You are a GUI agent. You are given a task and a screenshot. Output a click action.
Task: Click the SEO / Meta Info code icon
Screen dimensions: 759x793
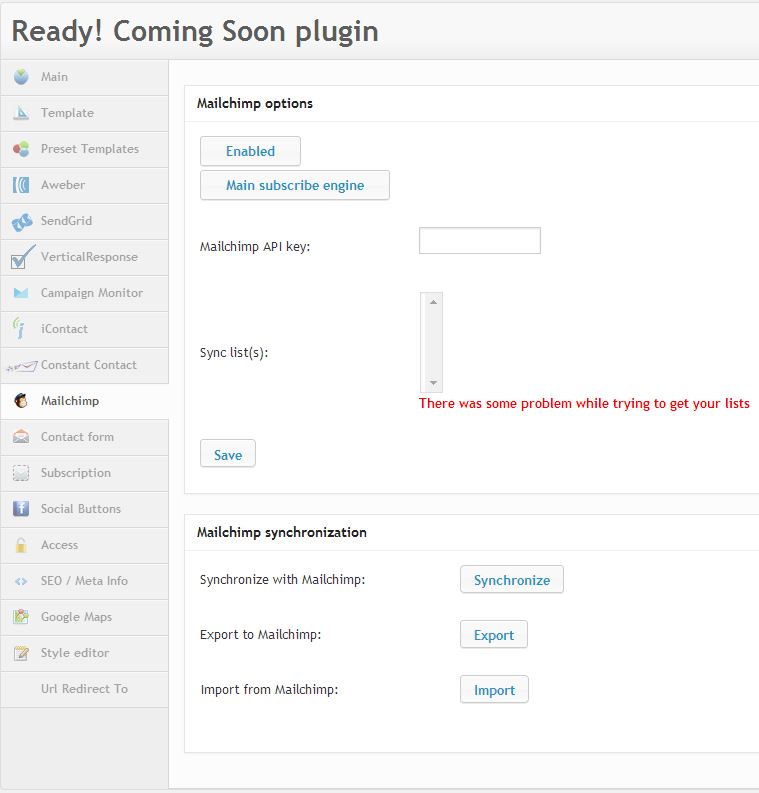pyautogui.click(x=21, y=581)
